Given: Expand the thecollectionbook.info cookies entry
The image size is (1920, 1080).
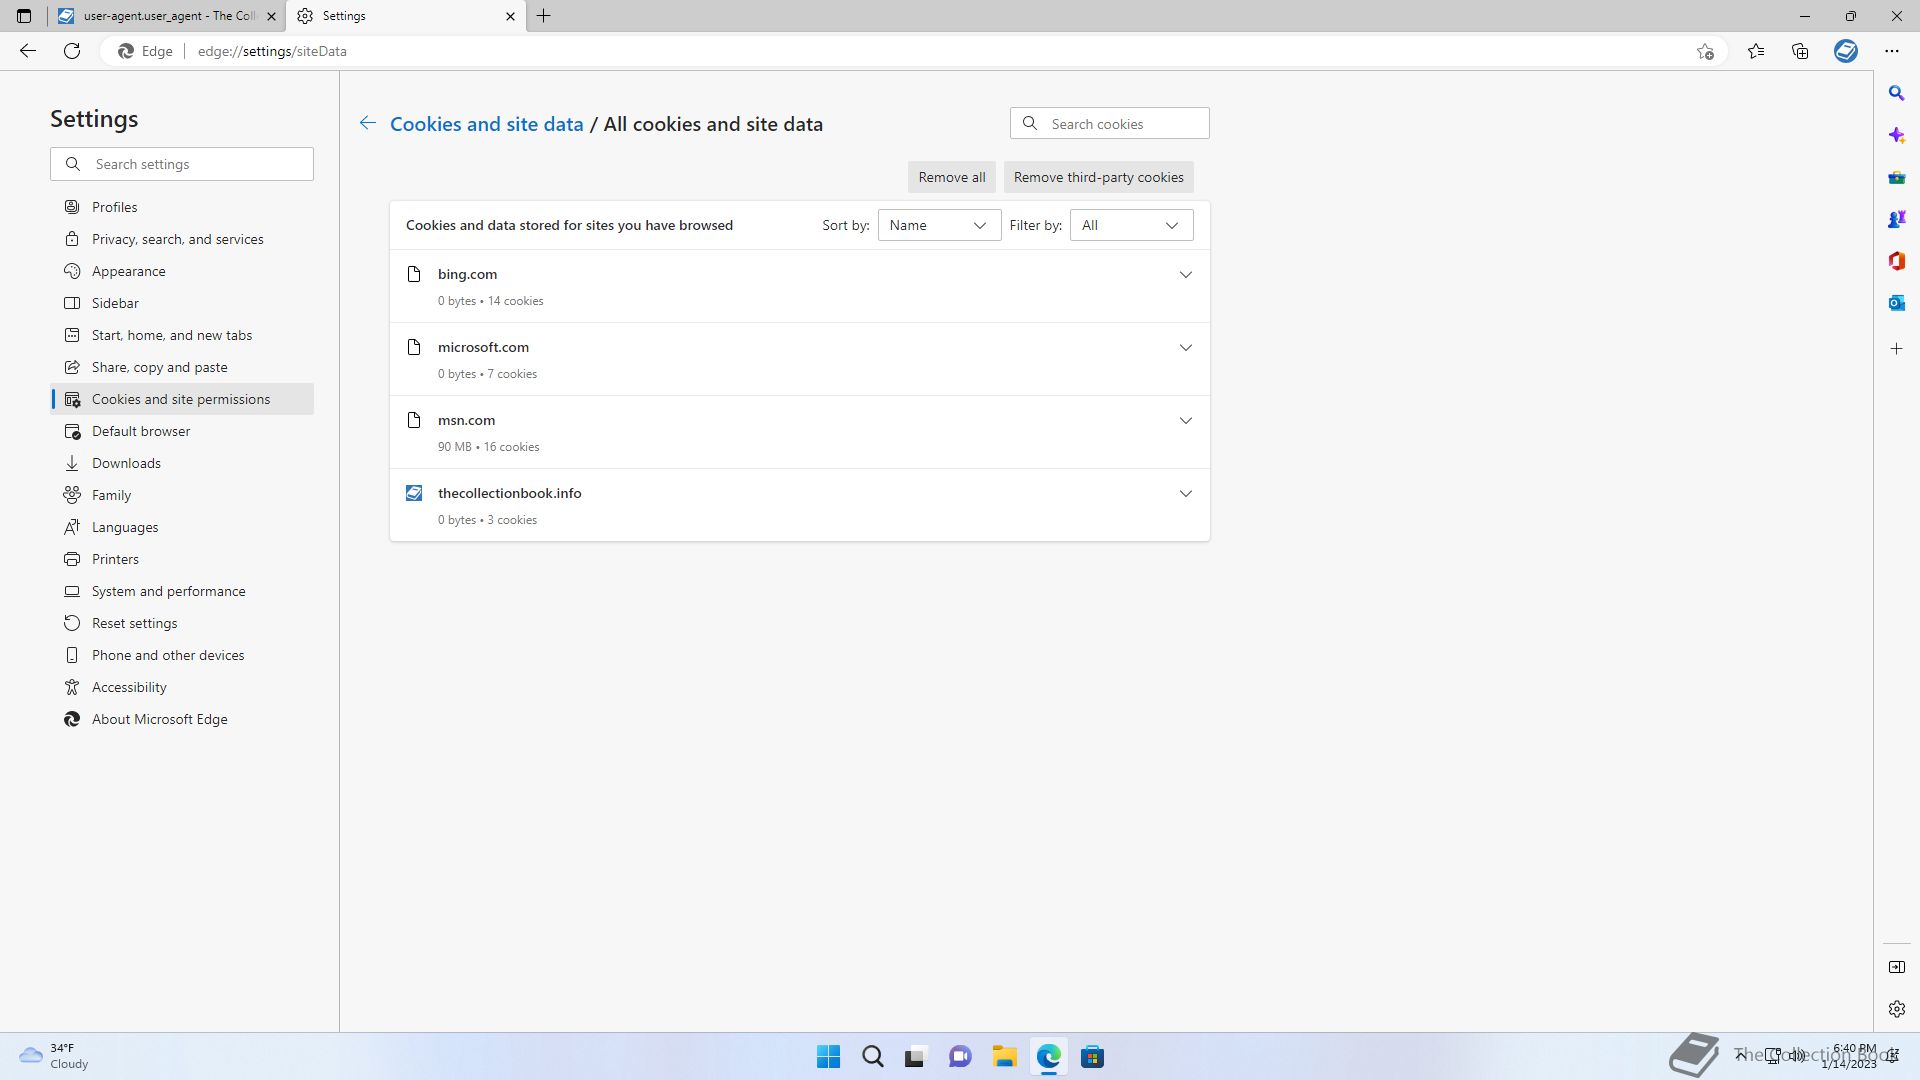Looking at the screenshot, I should click(1185, 494).
